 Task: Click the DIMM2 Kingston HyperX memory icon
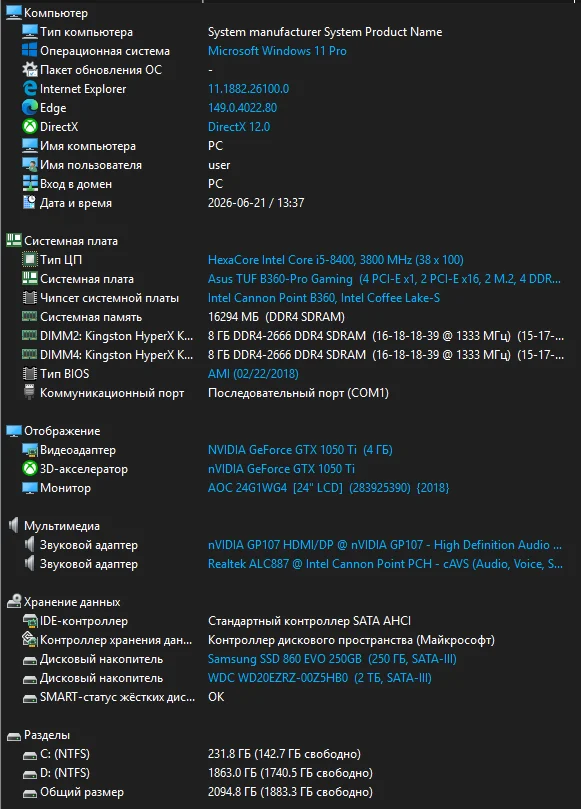click(29, 335)
